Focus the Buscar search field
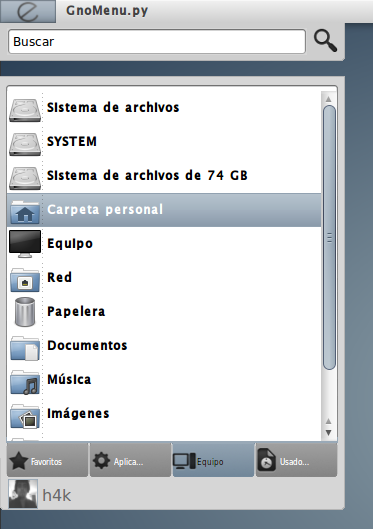Screen dimensions: 373x529 [x=157, y=41]
